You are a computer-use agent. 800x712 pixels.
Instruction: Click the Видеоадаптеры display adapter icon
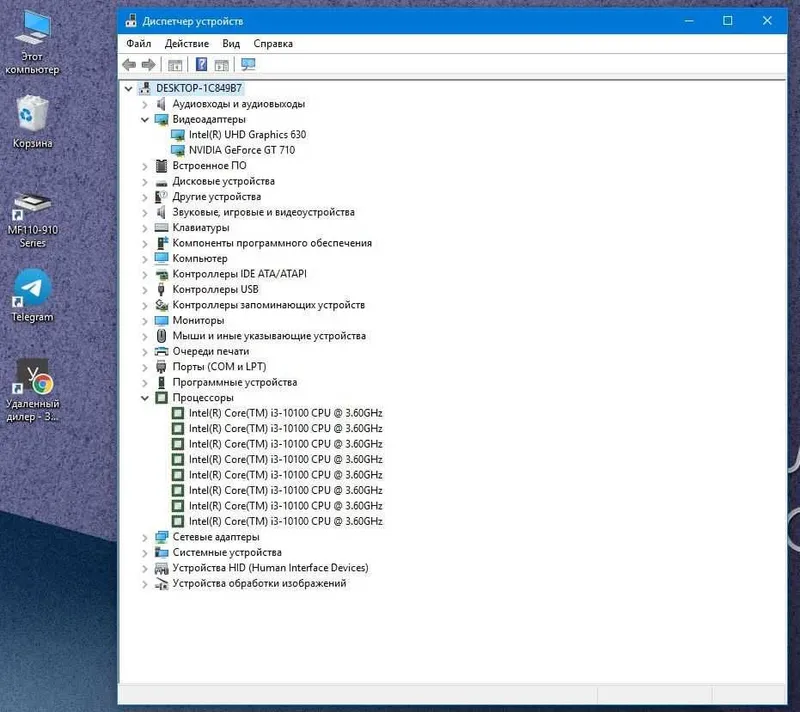pyautogui.click(x=161, y=119)
